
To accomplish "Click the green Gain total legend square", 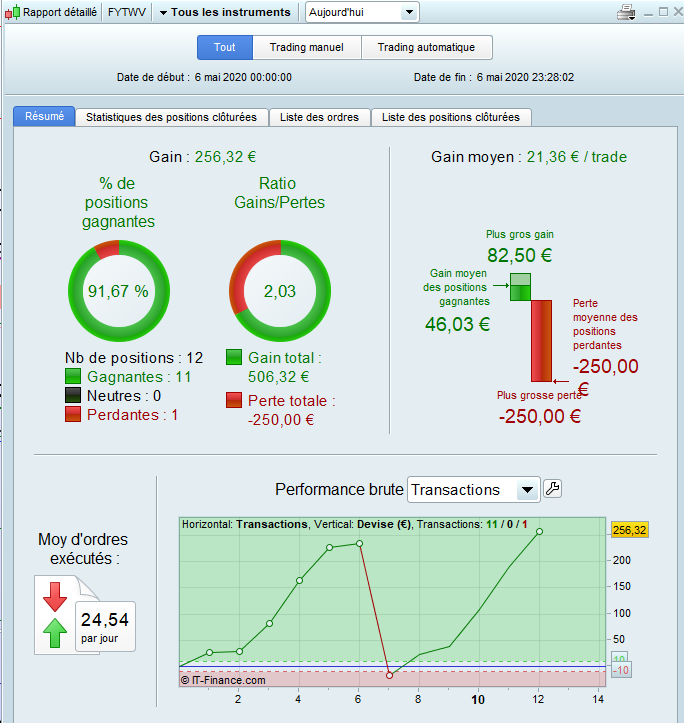I will [x=234, y=358].
